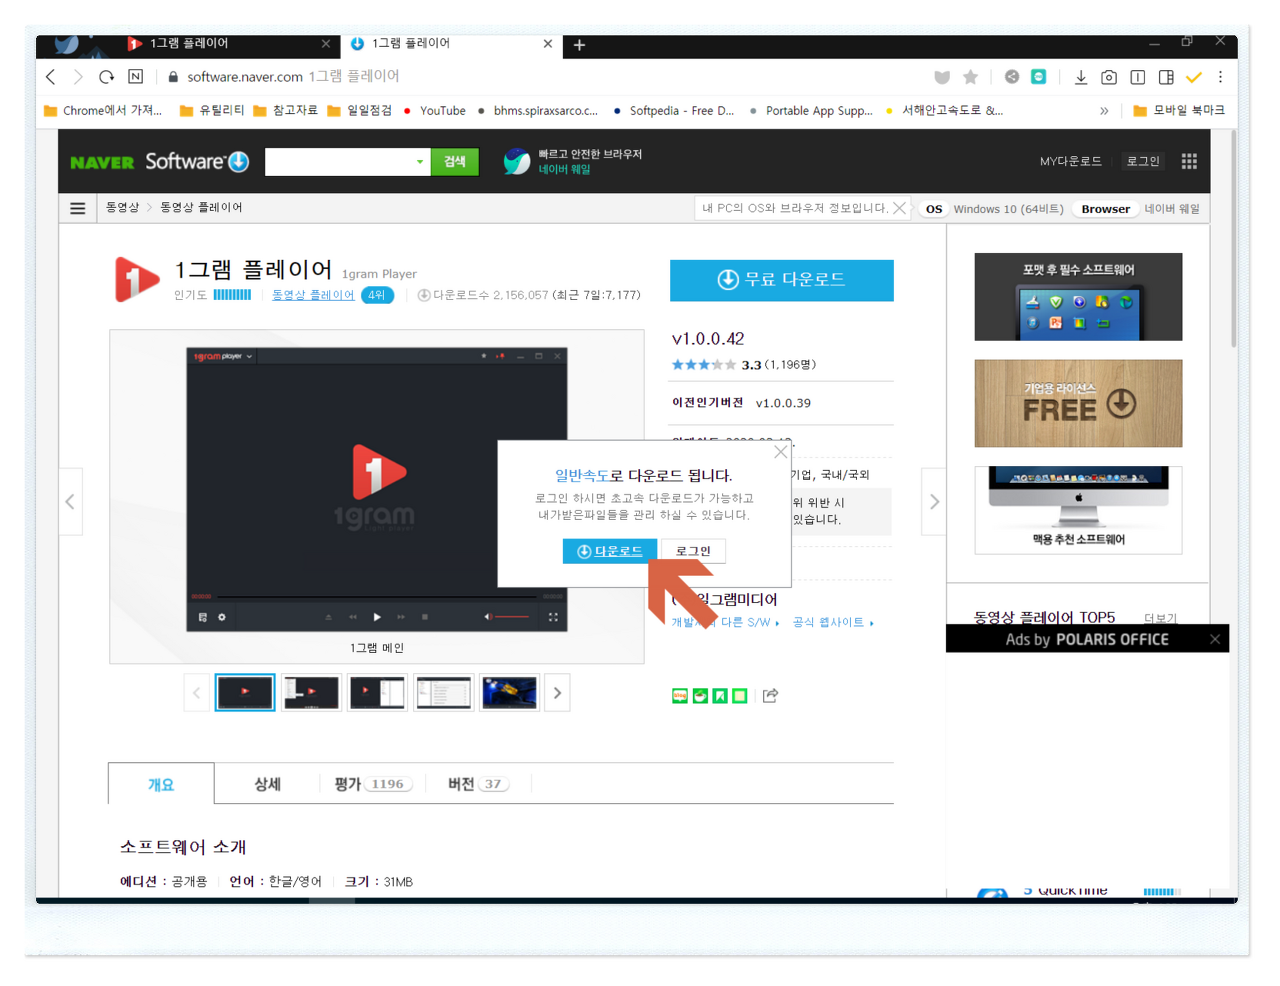Open the 버전 37 tab

tap(479, 784)
